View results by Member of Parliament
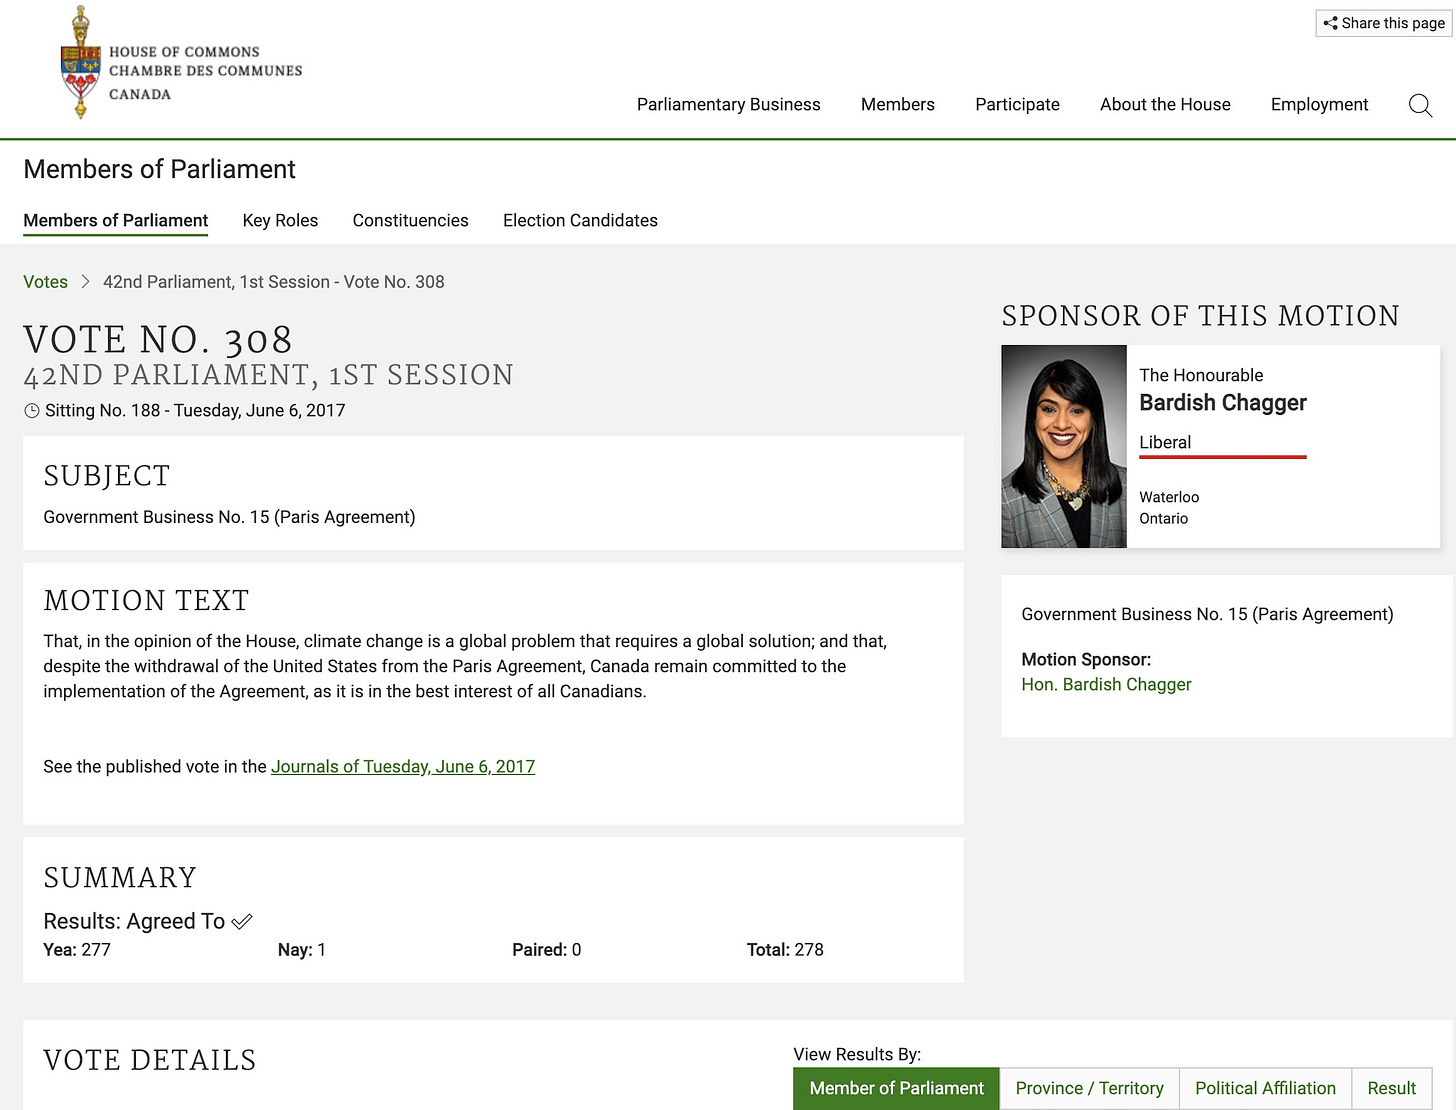 [x=896, y=1088]
